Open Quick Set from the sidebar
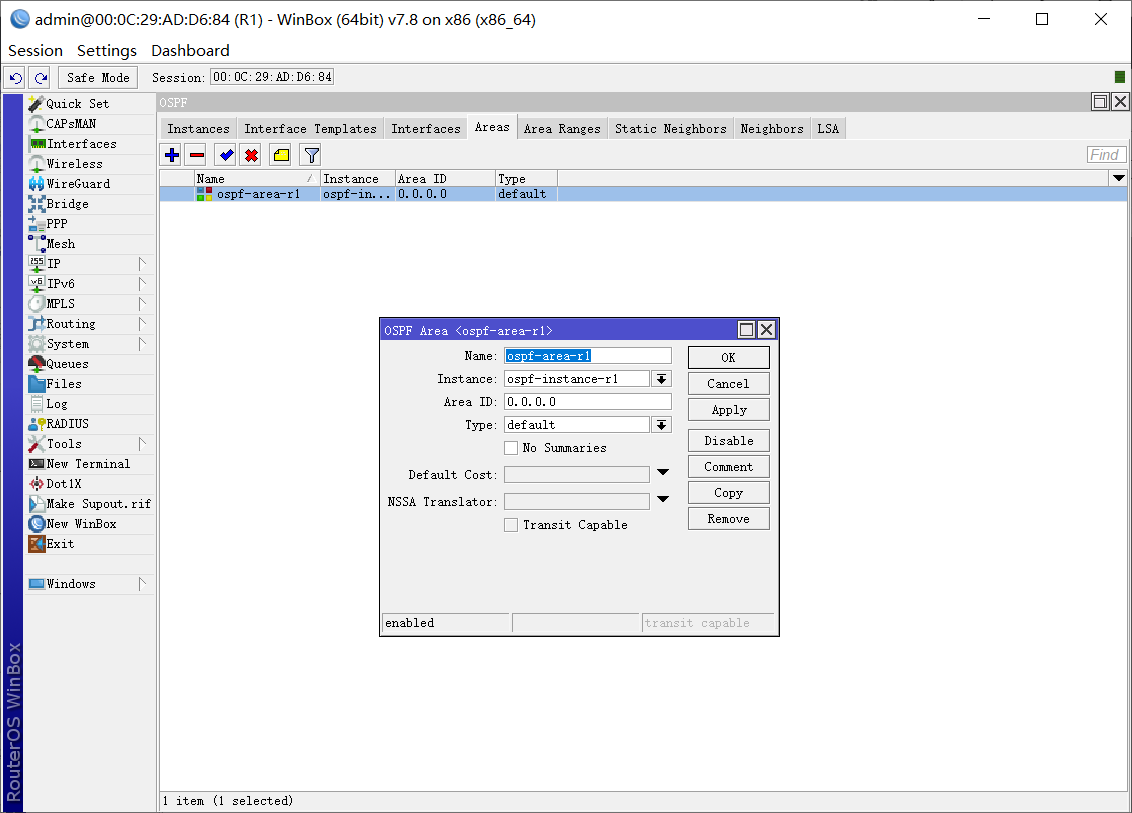Screen dimensions: 1132x813 tap(90, 103)
